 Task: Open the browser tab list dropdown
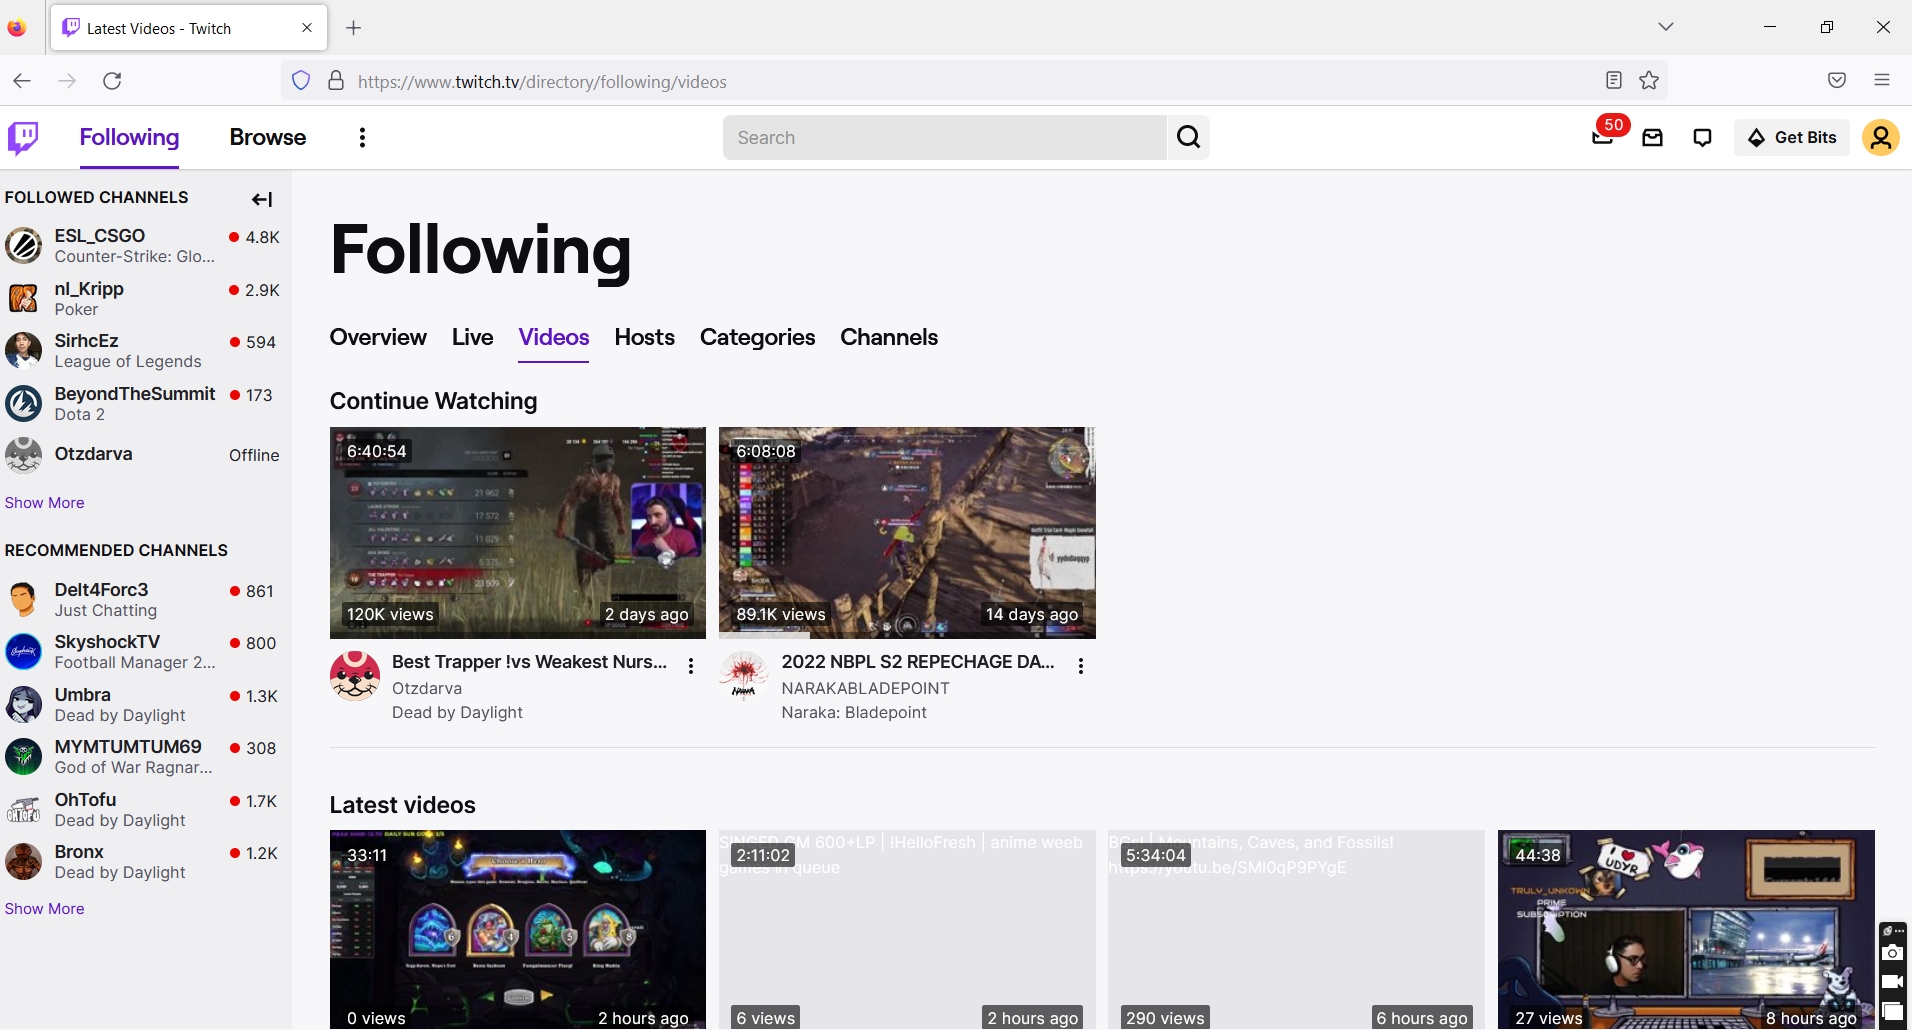[1665, 27]
